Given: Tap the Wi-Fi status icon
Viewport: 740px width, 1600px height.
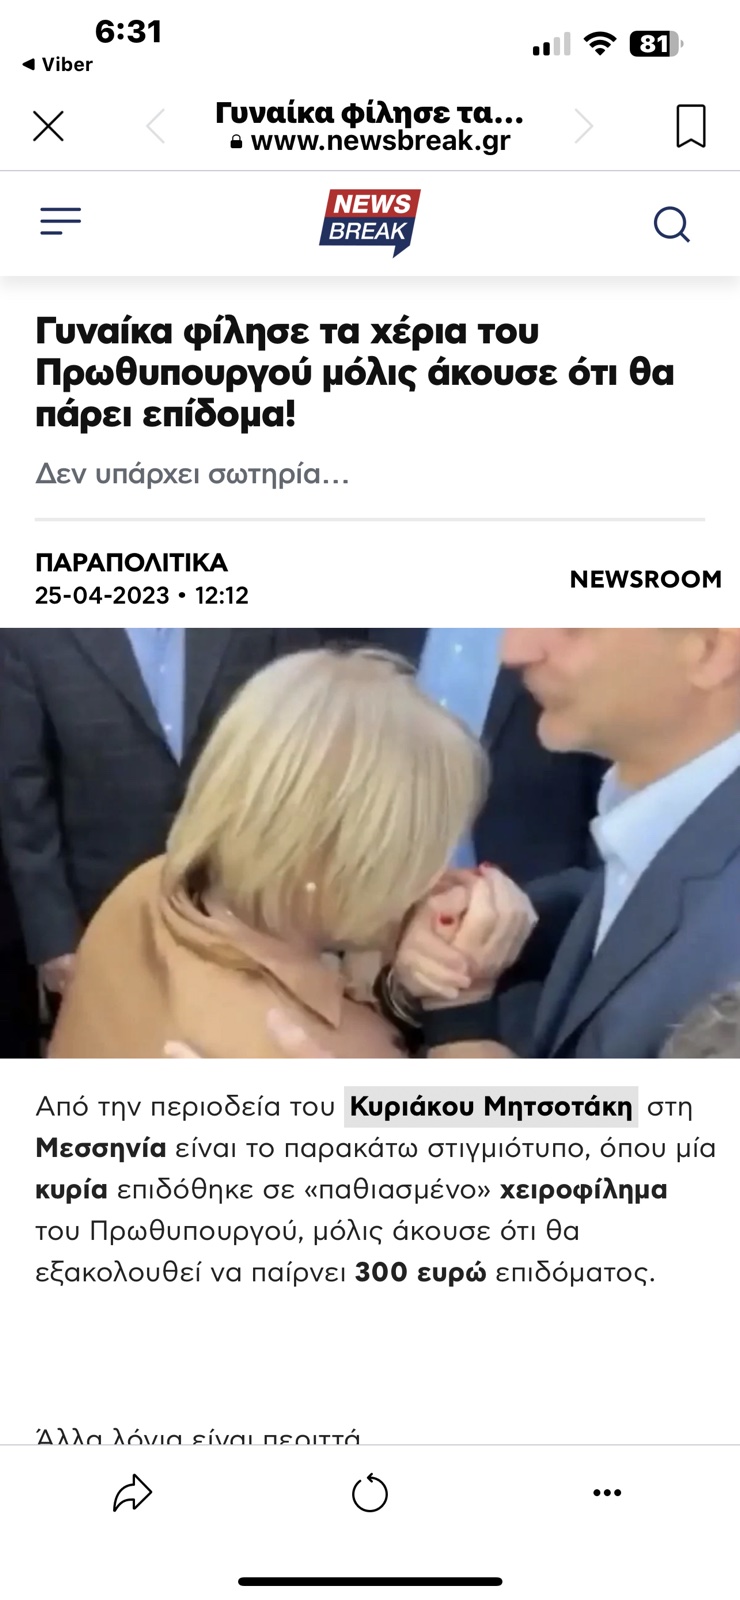Looking at the screenshot, I should click(600, 43).
